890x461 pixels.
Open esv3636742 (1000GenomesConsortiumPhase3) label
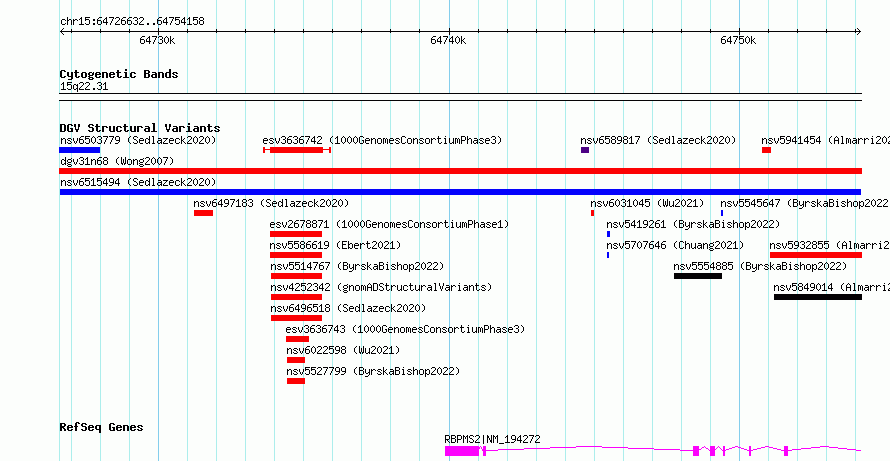382,140
